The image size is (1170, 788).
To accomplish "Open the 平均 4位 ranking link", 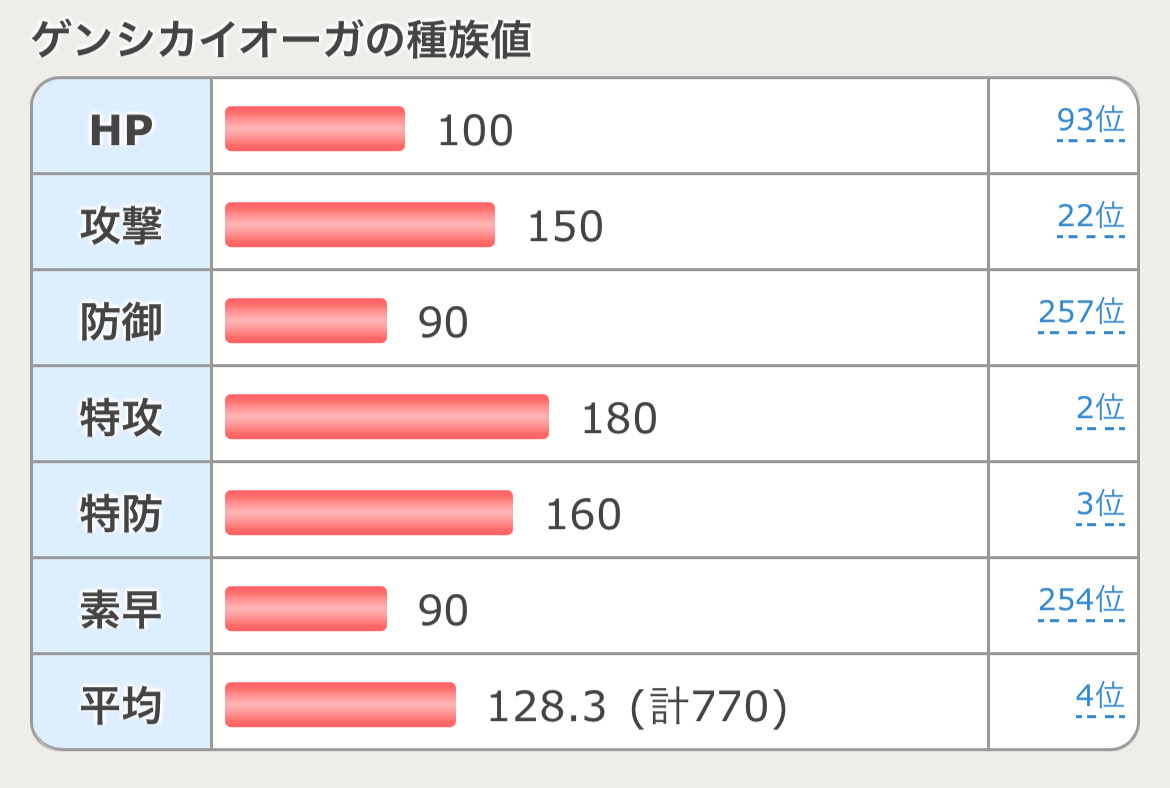I will (x=1100, y=697).
